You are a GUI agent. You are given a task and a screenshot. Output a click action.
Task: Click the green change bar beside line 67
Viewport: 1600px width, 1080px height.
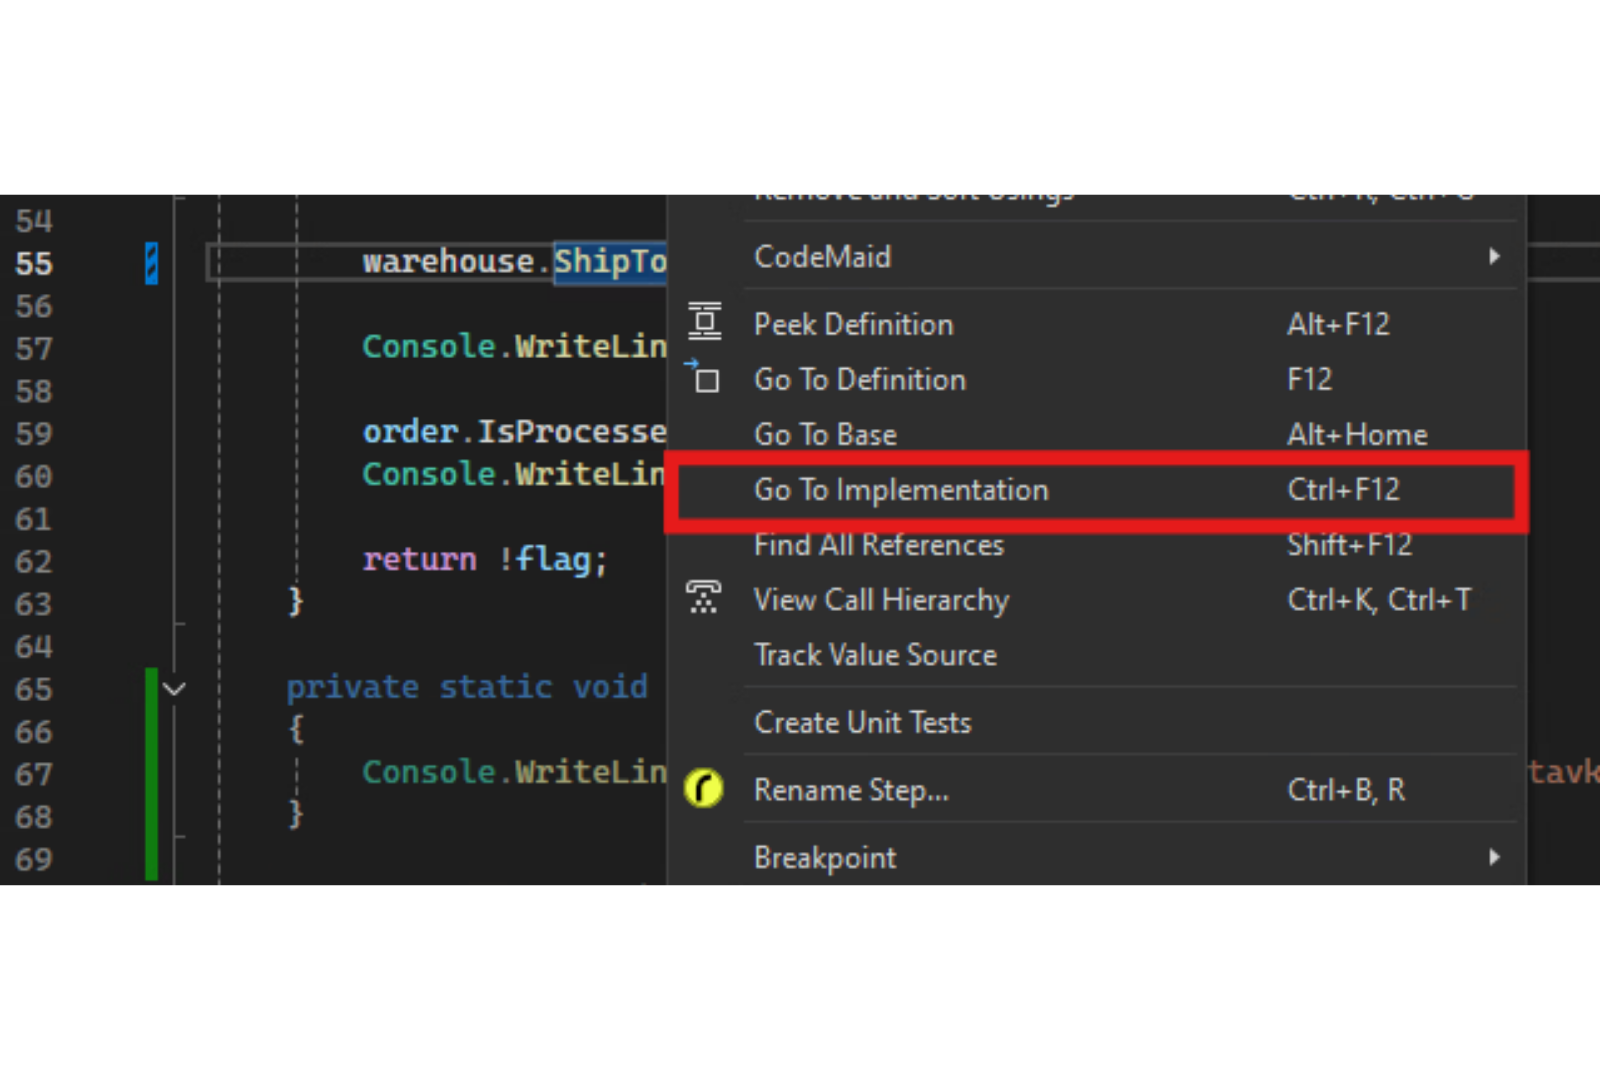[152, 773]
